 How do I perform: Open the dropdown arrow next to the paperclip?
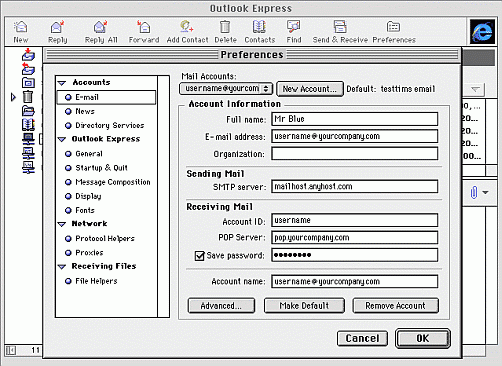point(485,192)
